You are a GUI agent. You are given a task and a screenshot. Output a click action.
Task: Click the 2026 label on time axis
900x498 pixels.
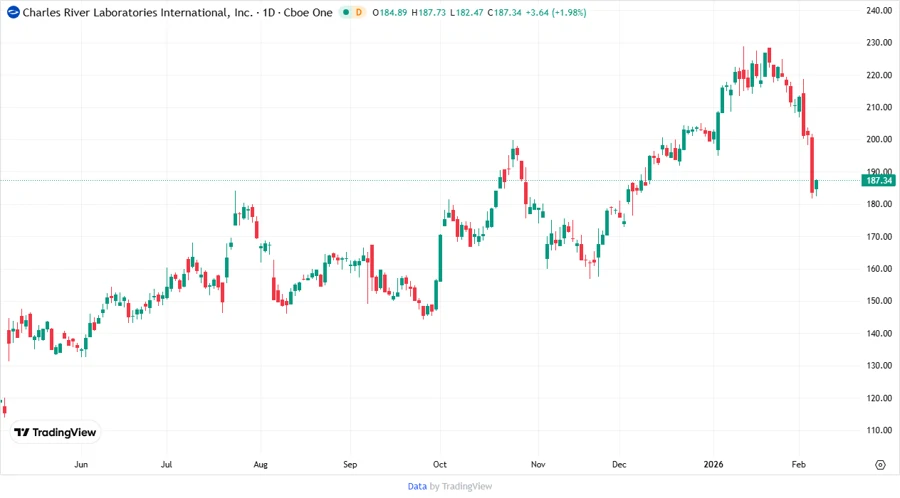click(713, 464)
